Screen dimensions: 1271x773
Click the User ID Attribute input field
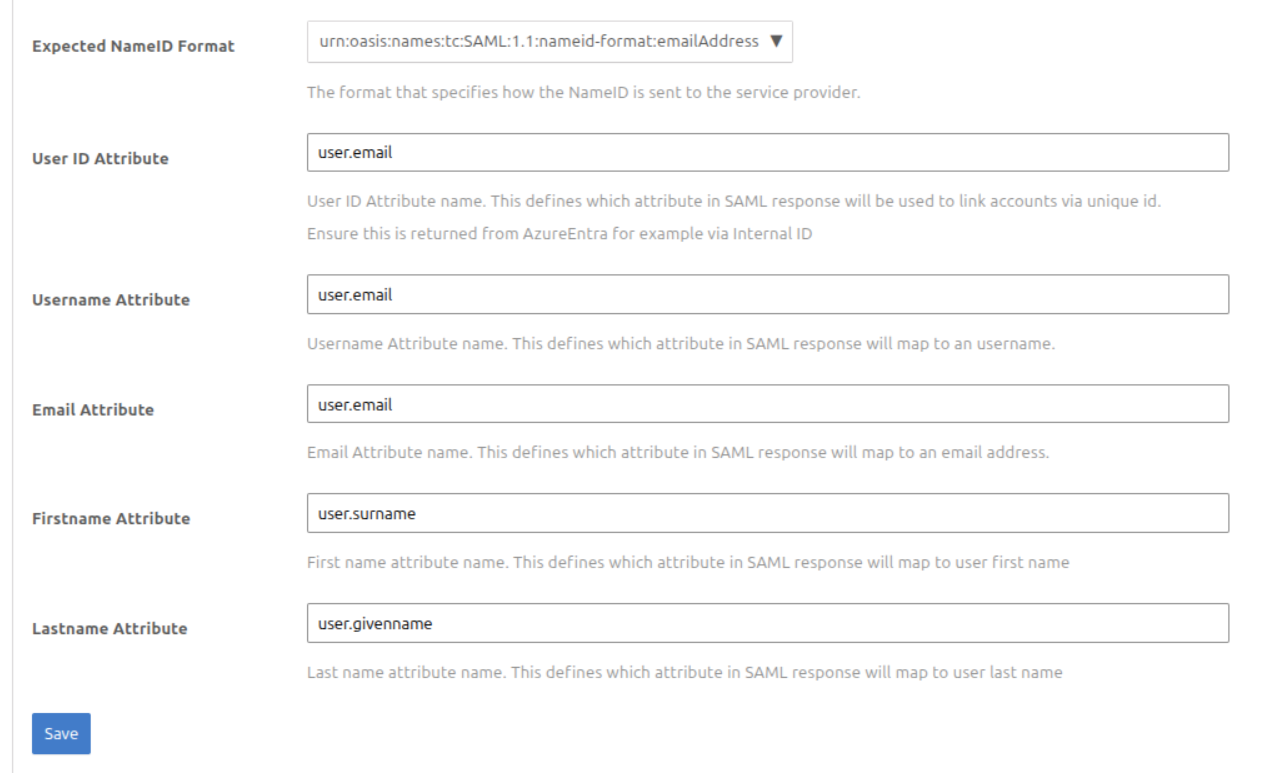(767, 153)
